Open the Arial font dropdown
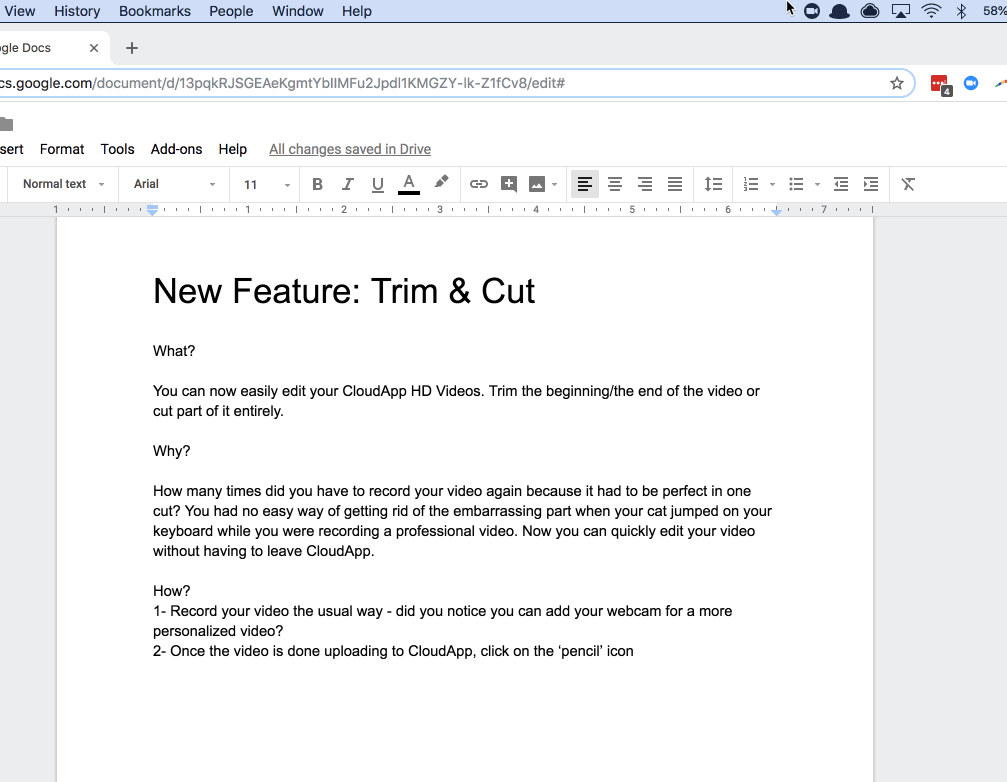The height and width of the screenshot is (782, 1007). pyautogui.click(x=174, y=184)
